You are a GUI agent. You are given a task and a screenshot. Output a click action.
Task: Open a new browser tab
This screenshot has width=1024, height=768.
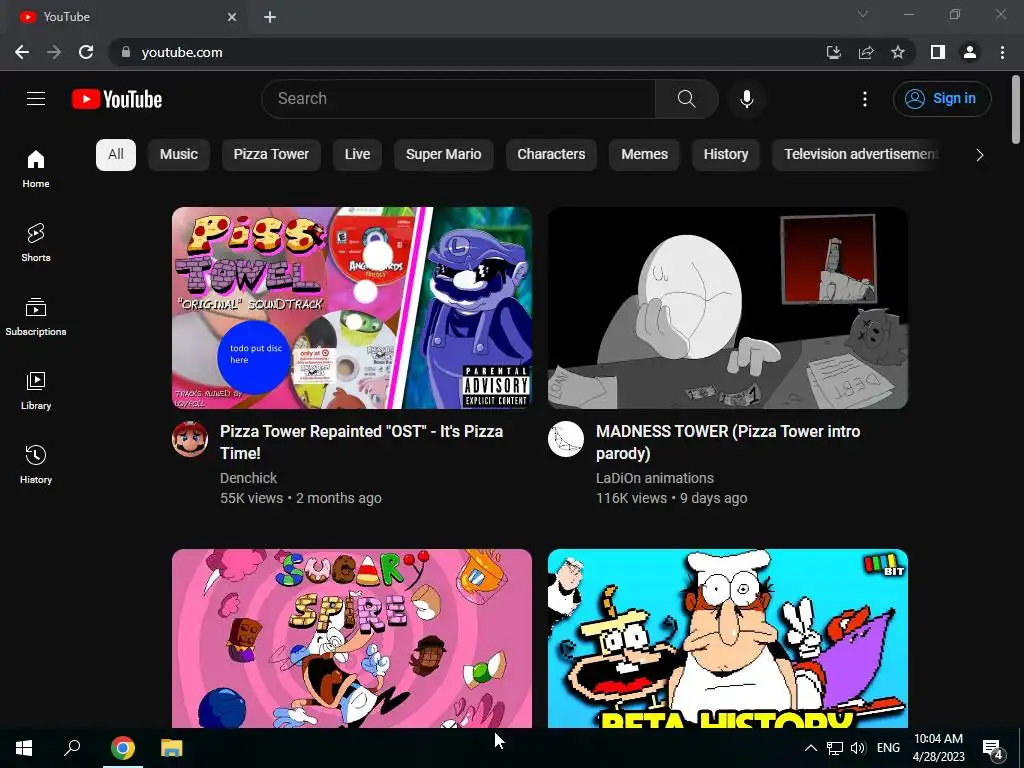coord(270,17)
